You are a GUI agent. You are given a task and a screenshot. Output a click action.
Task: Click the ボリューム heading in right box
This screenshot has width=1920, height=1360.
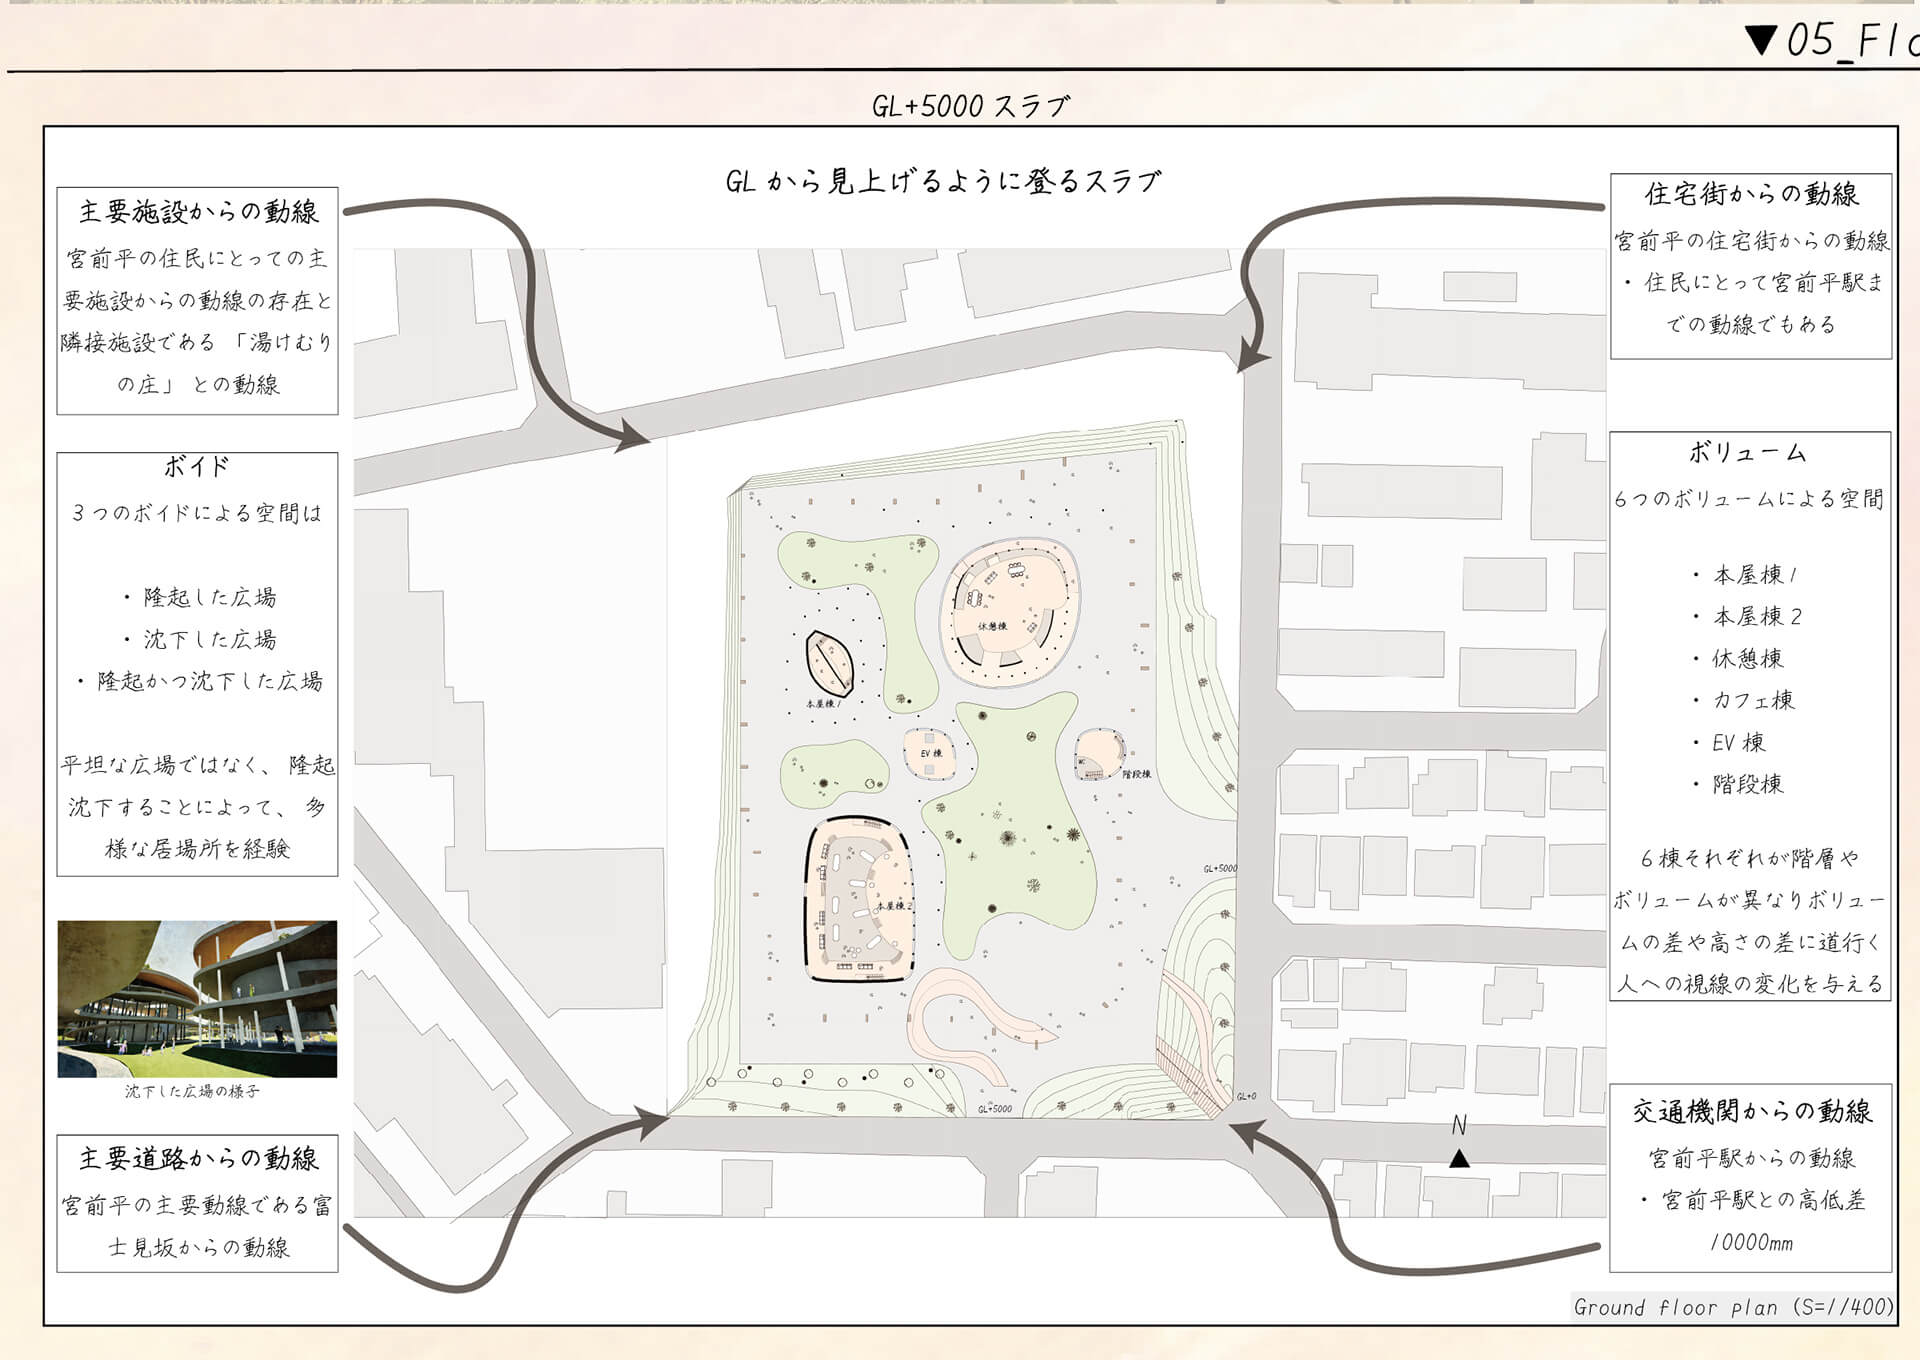pos(1748,453)
